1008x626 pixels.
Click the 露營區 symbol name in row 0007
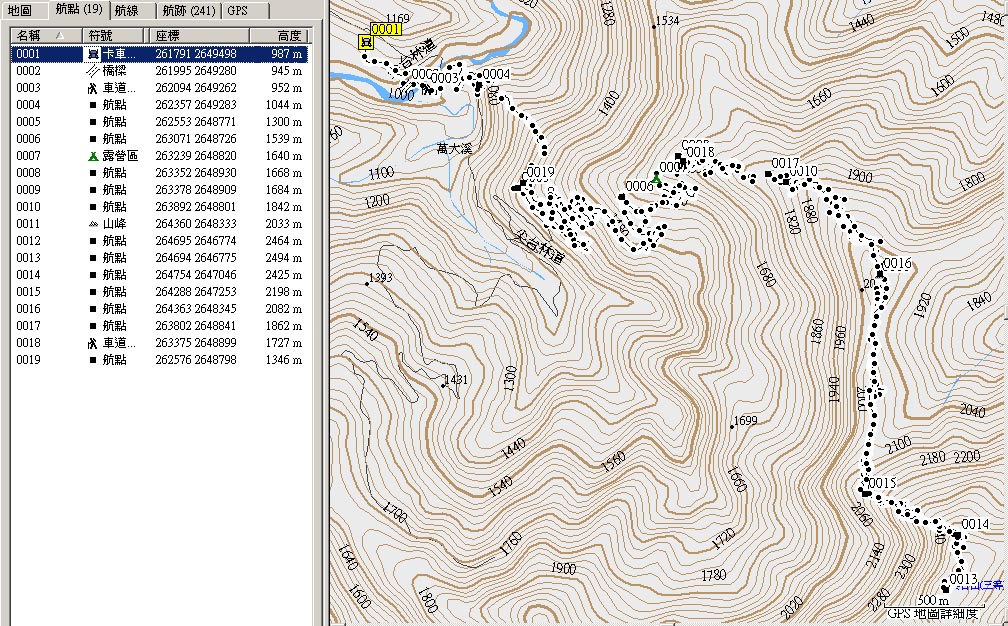[120, 156]
